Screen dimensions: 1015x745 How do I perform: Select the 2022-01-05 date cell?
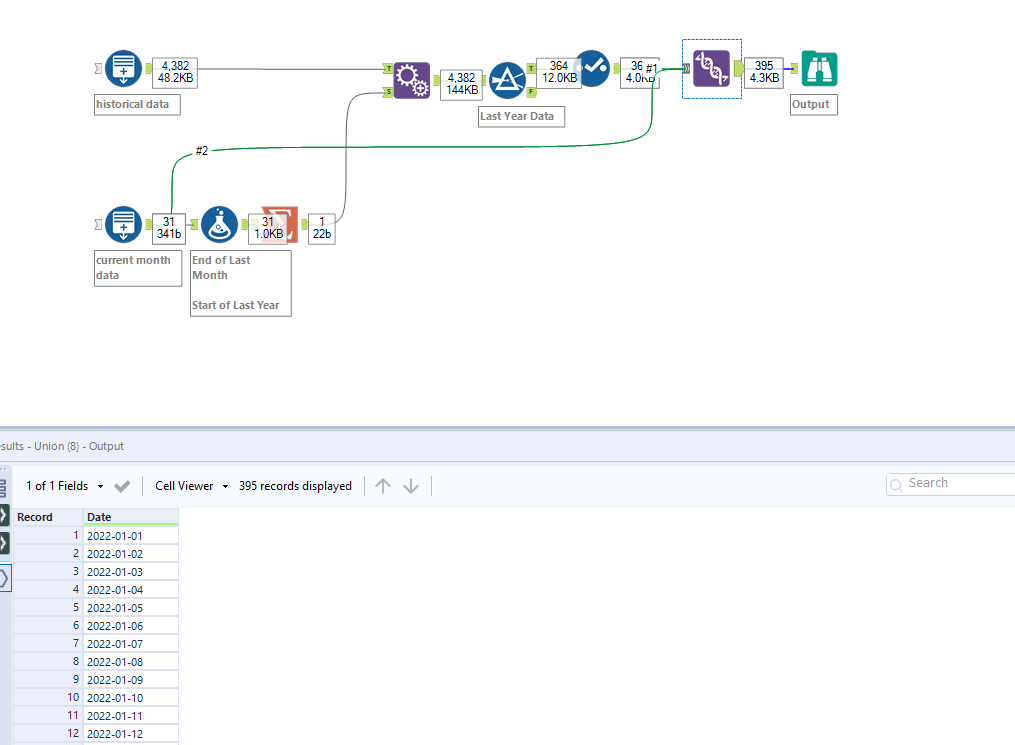(x=131, y=608)
